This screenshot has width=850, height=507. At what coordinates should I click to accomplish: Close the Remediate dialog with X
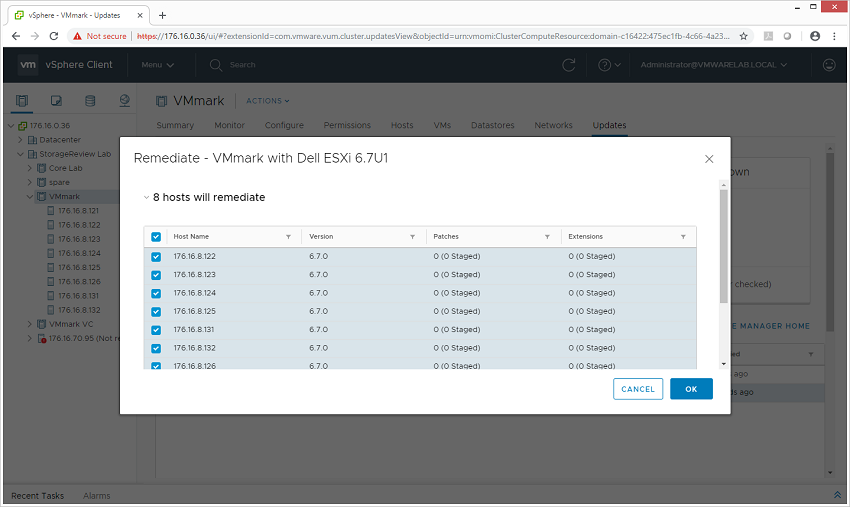click(709, 159)
